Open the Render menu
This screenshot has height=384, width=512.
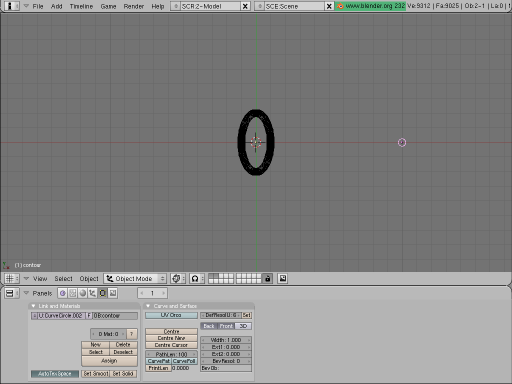[x=133, y=6]
